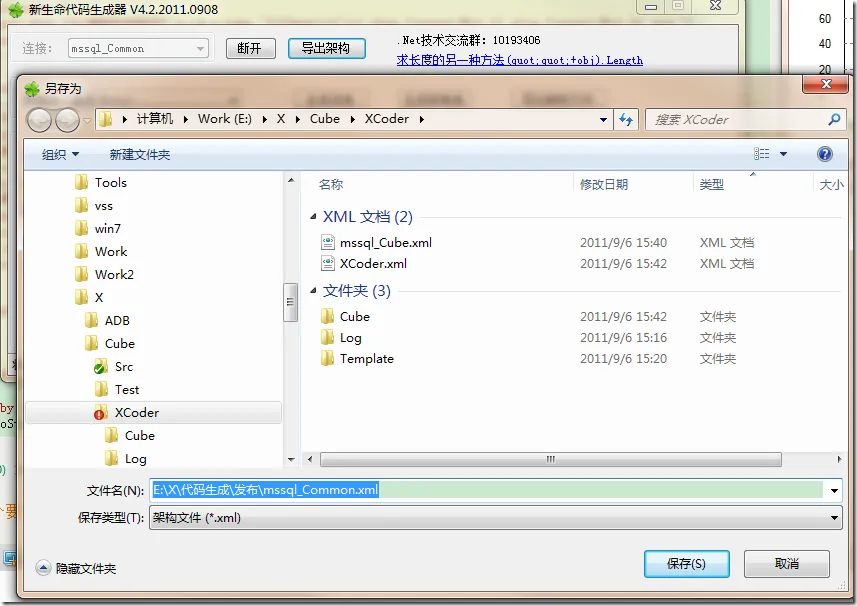Click file list scroll right arrow

pyautogui.click(x=839, y=459)
